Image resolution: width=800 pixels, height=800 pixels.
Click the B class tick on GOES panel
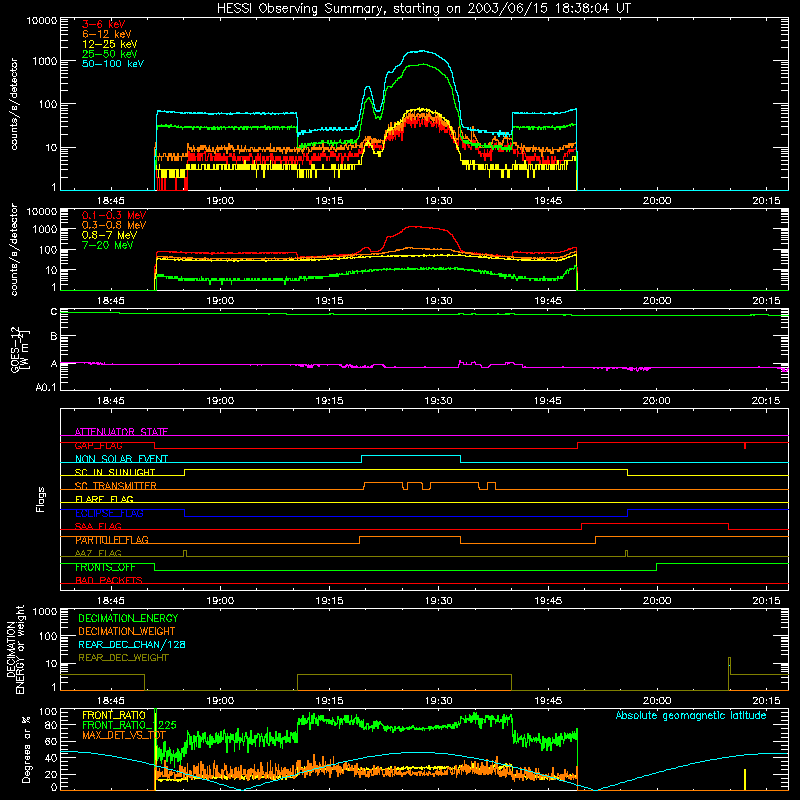click(x=54, y=336)
